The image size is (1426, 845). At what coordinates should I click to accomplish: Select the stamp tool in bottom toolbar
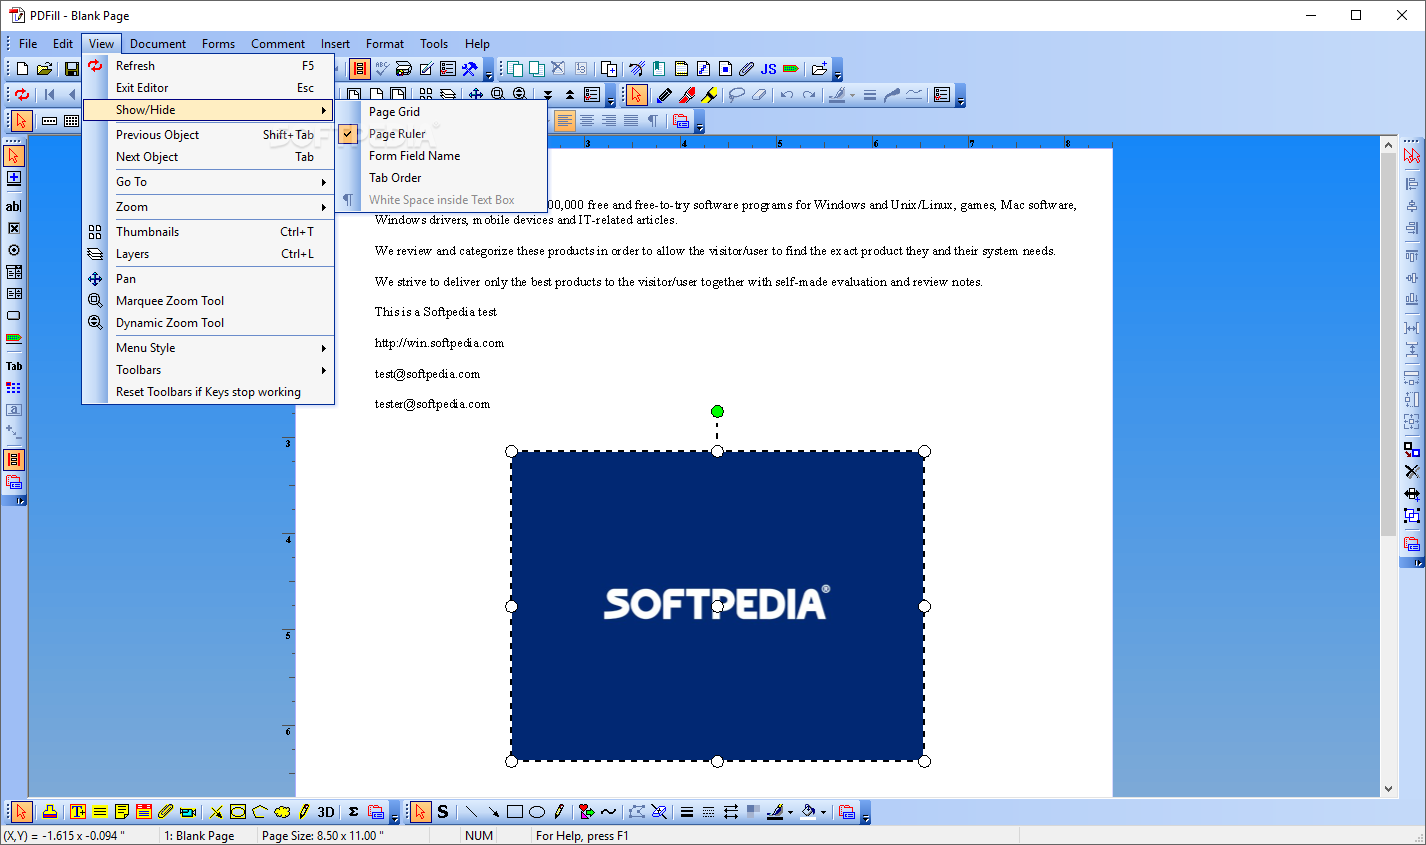(x=49, y=812)
